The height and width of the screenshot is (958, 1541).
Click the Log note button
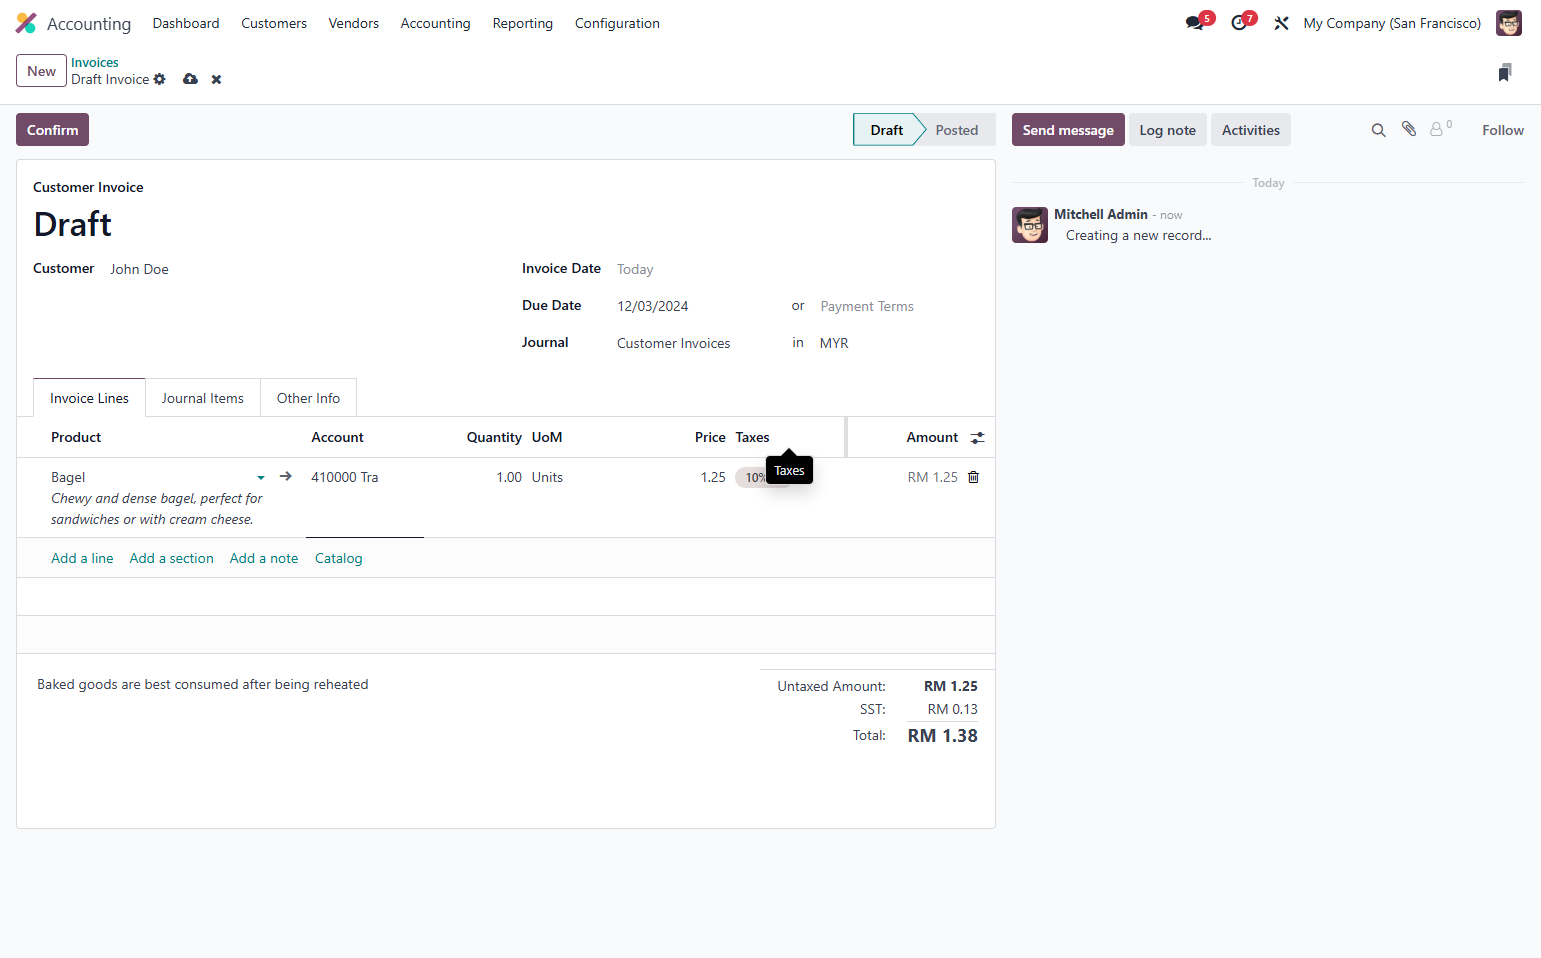pyautogui.click(x=1167, y=130)
